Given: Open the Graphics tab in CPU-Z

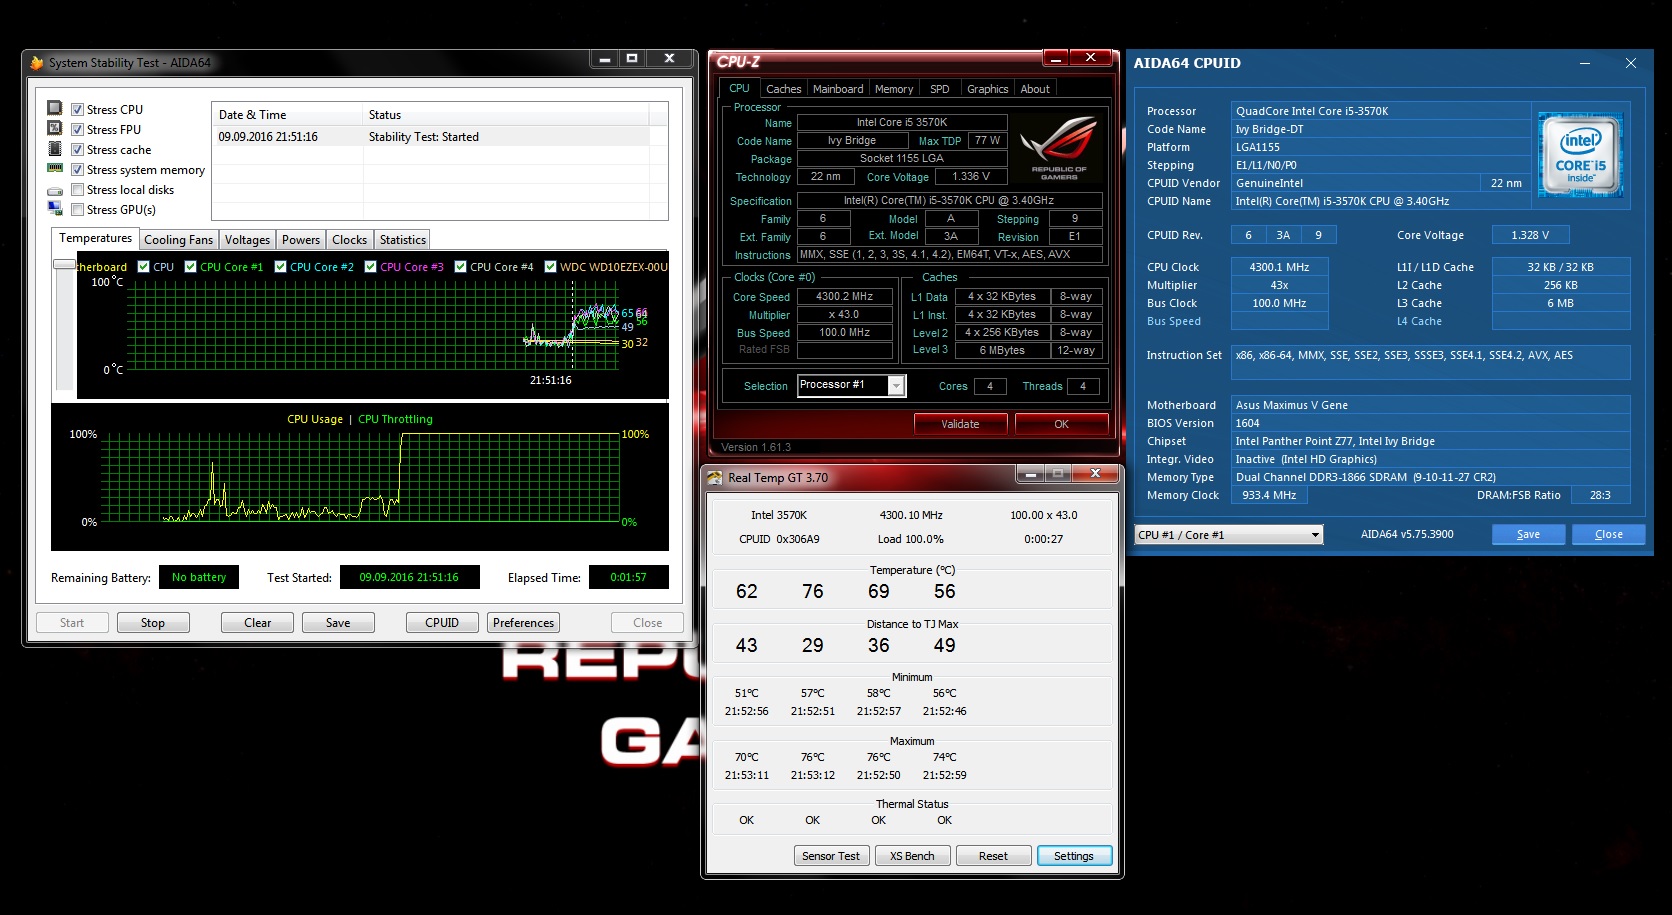Looking at the screenshot, I should [x=987, y=89].
